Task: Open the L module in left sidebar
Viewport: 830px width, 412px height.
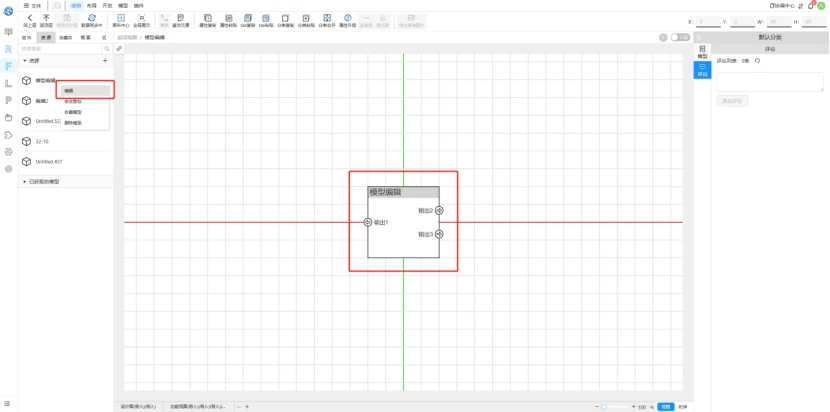Action: tap(8, 83)
